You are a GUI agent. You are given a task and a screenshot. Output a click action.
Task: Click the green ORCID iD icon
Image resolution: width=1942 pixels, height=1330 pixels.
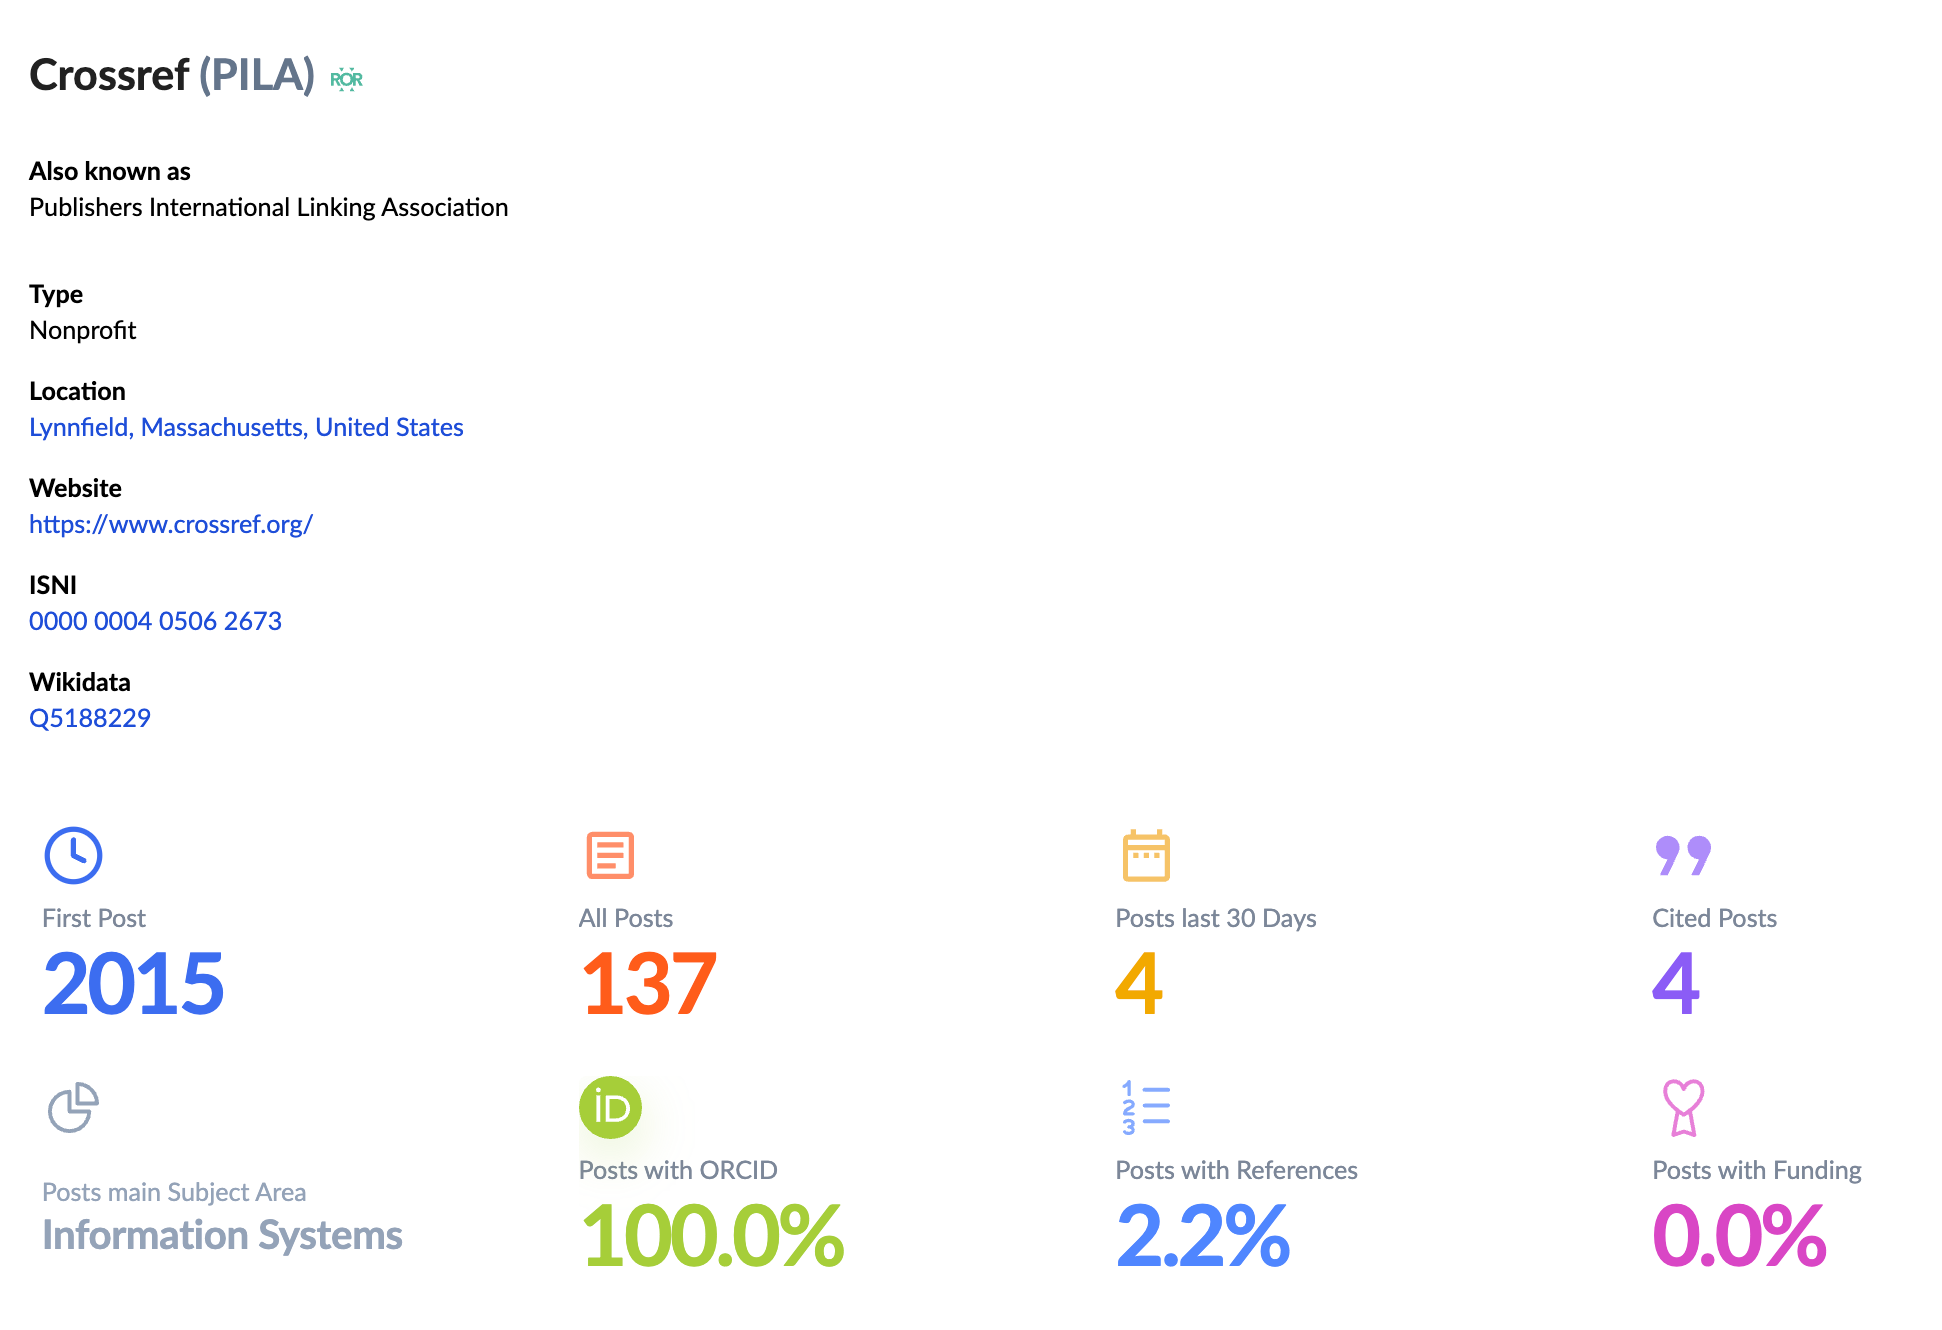[x=610, y=1107]
